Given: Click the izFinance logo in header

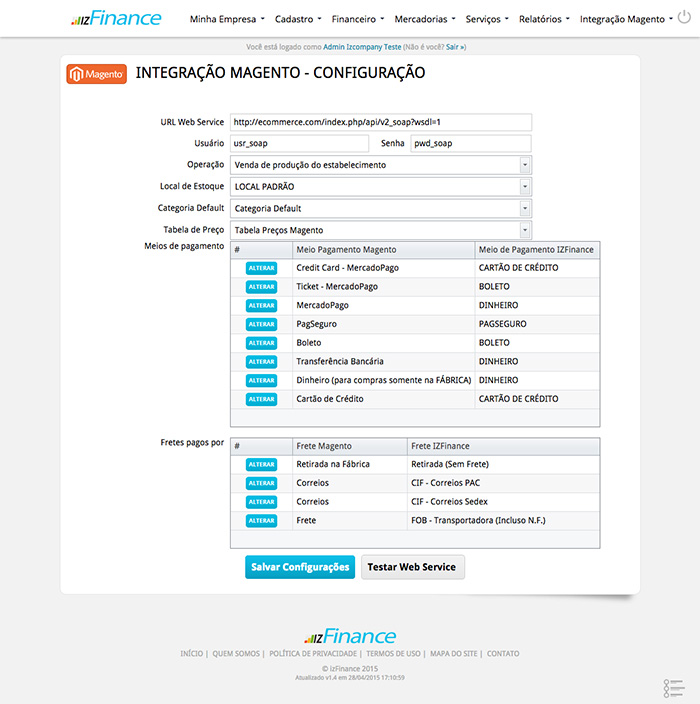Looking at the screenshot, I should pos(116,18).
